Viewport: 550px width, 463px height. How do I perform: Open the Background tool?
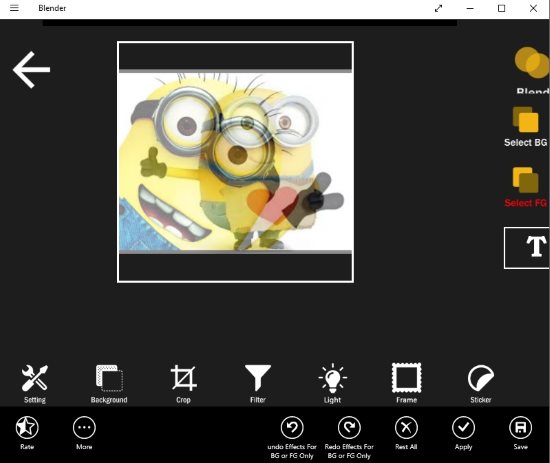point(109,384)
